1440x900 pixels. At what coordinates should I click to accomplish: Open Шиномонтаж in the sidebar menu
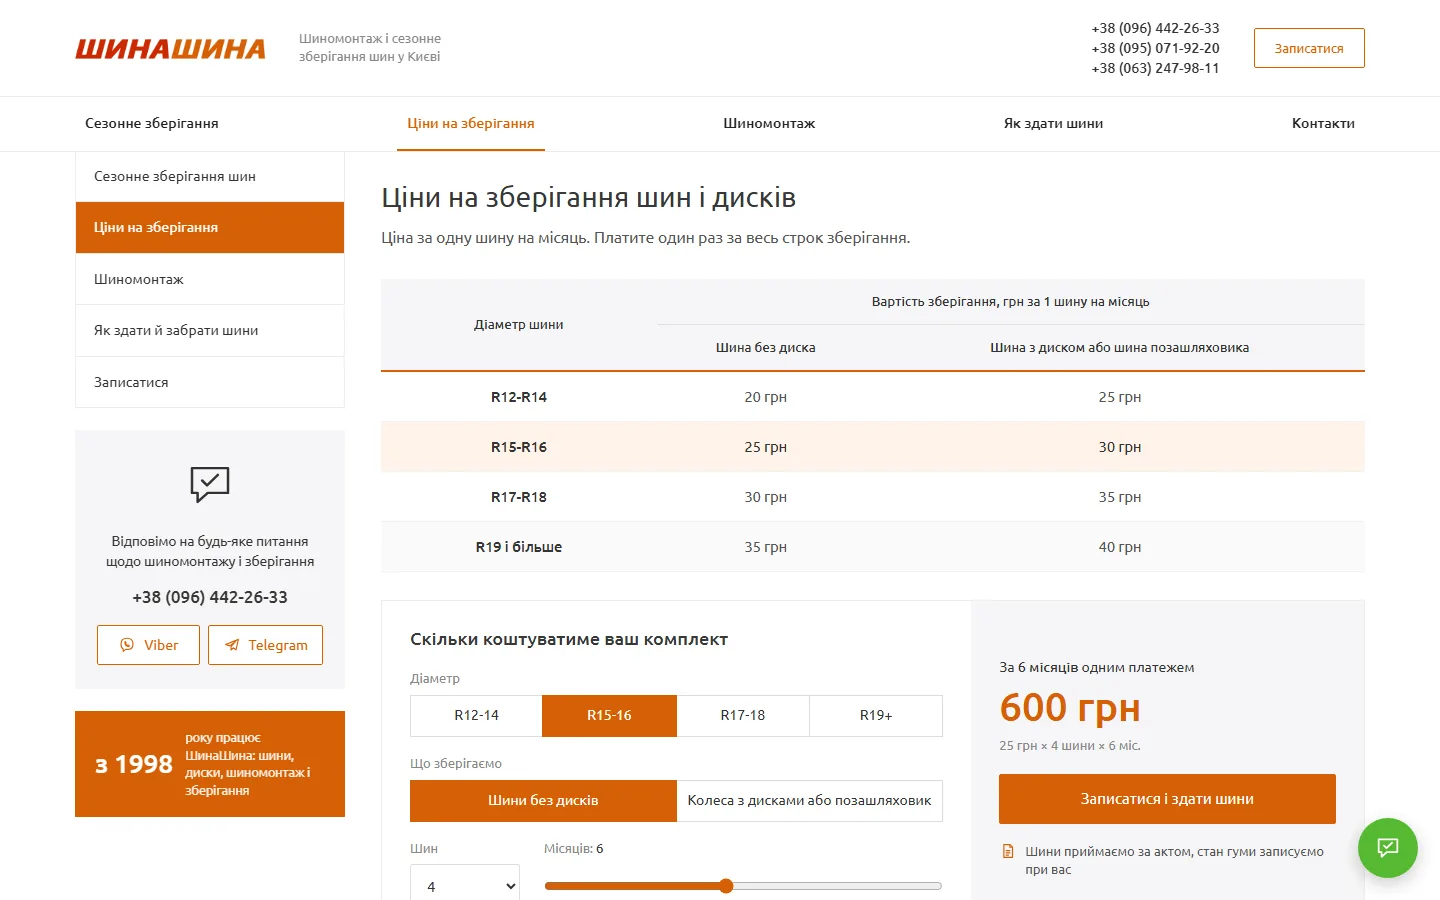(210, 279)
